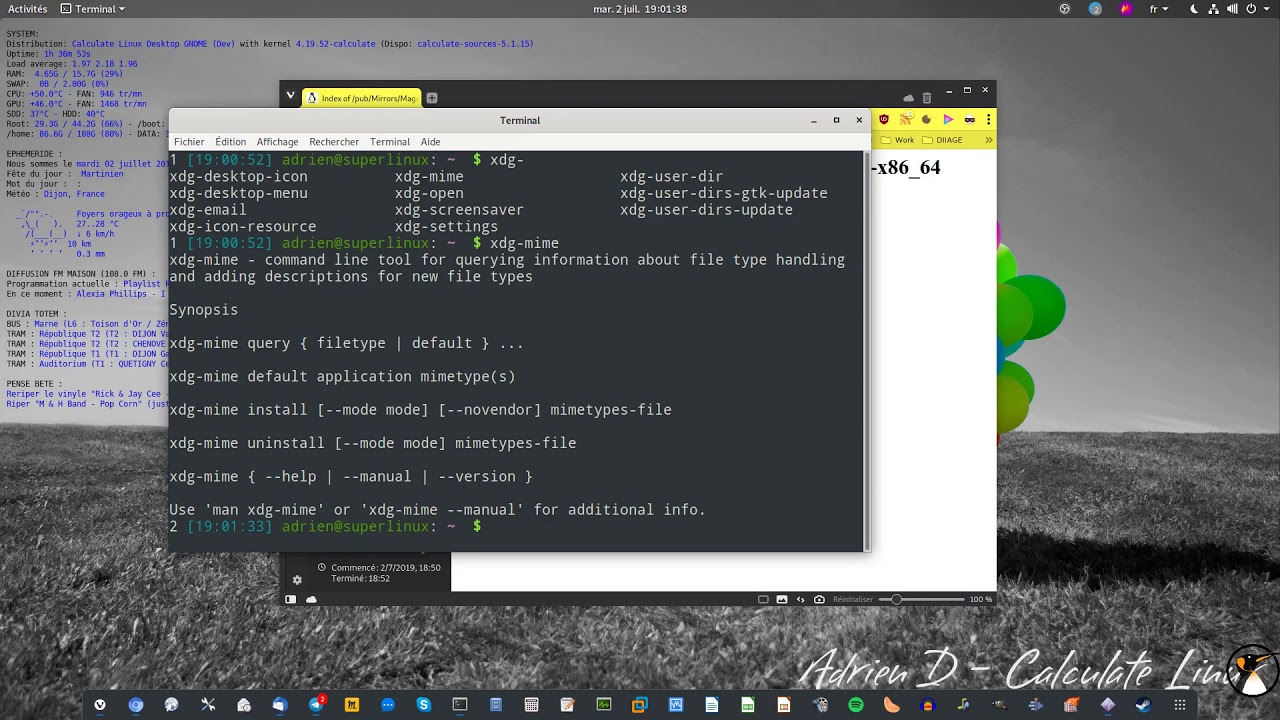Open the Terminal app menu in top bar
This screenshot has height=720, width=1280.
93,9
